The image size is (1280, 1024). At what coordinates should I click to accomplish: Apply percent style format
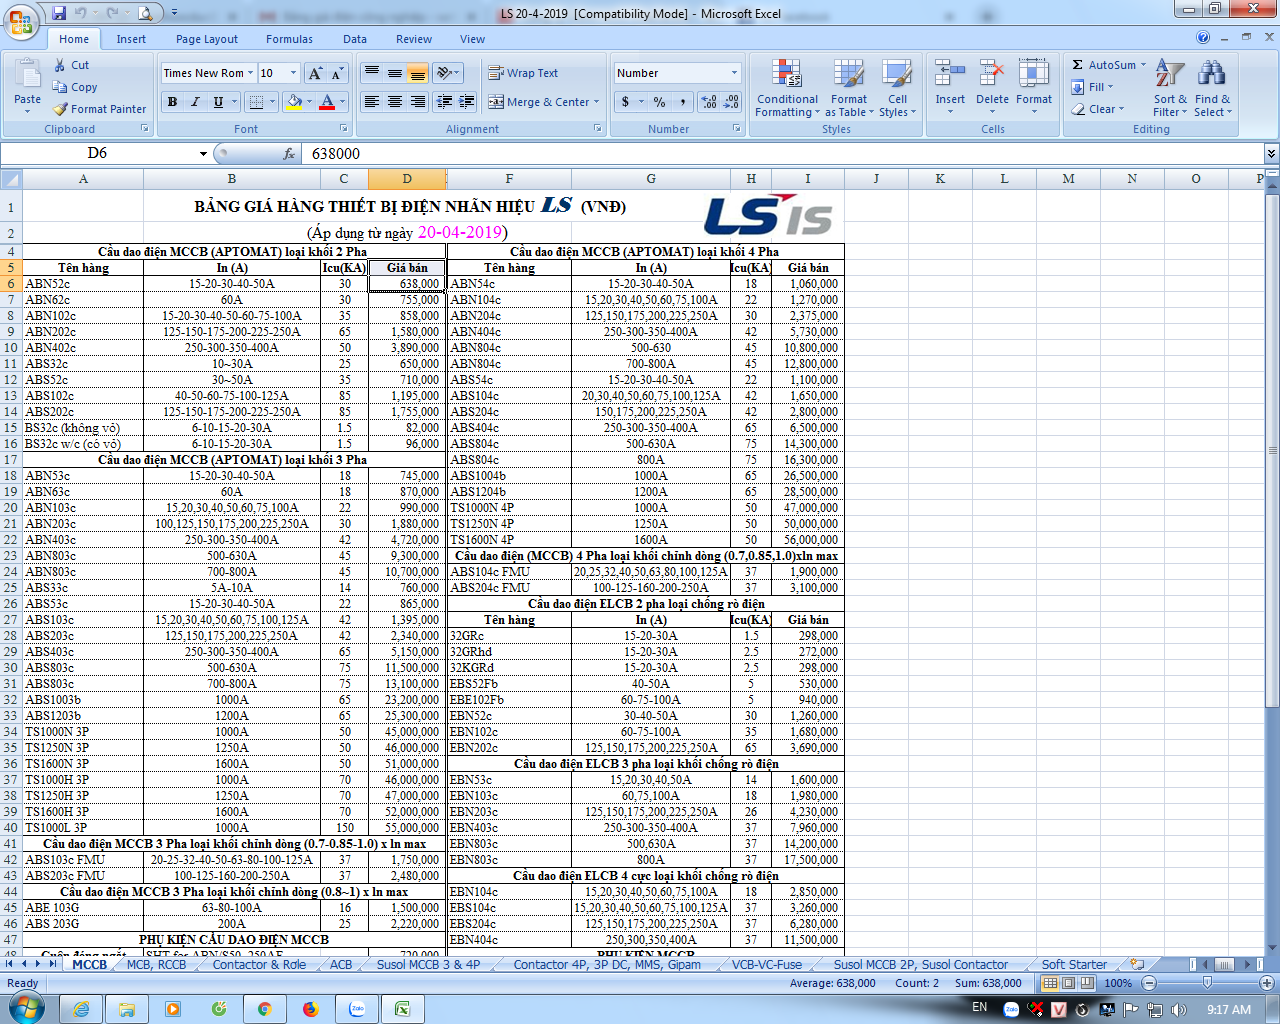(x=660, y=102)
